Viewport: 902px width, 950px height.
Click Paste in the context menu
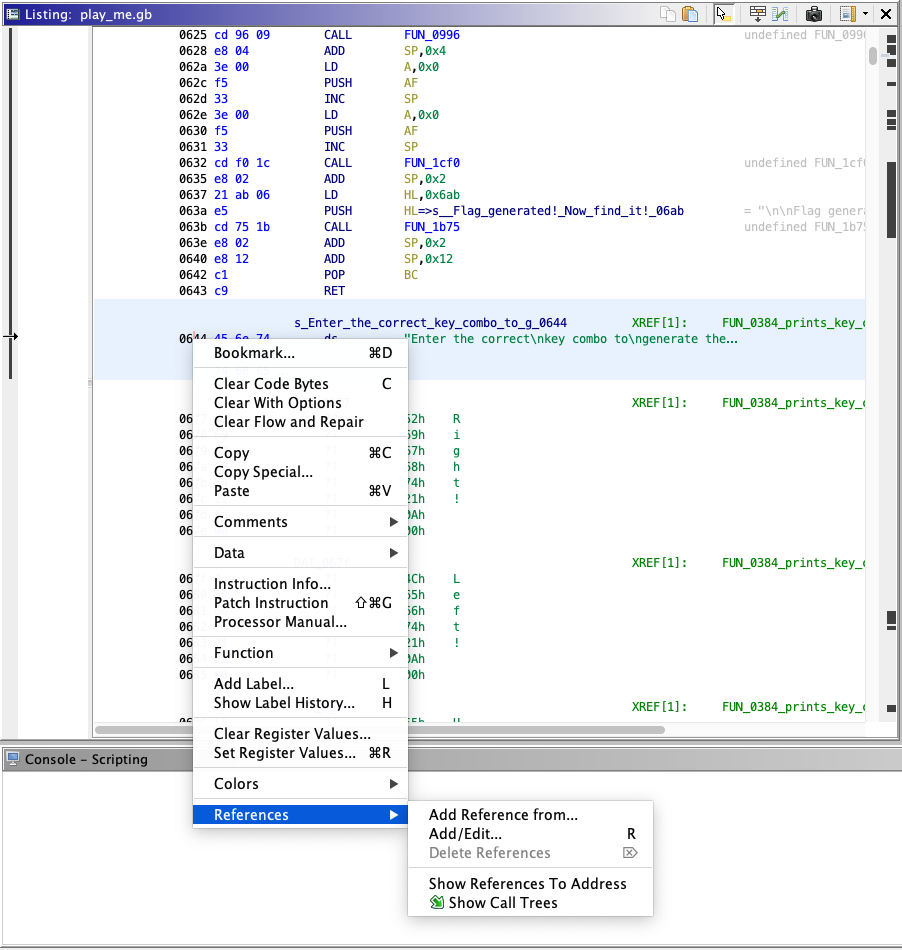300,491
